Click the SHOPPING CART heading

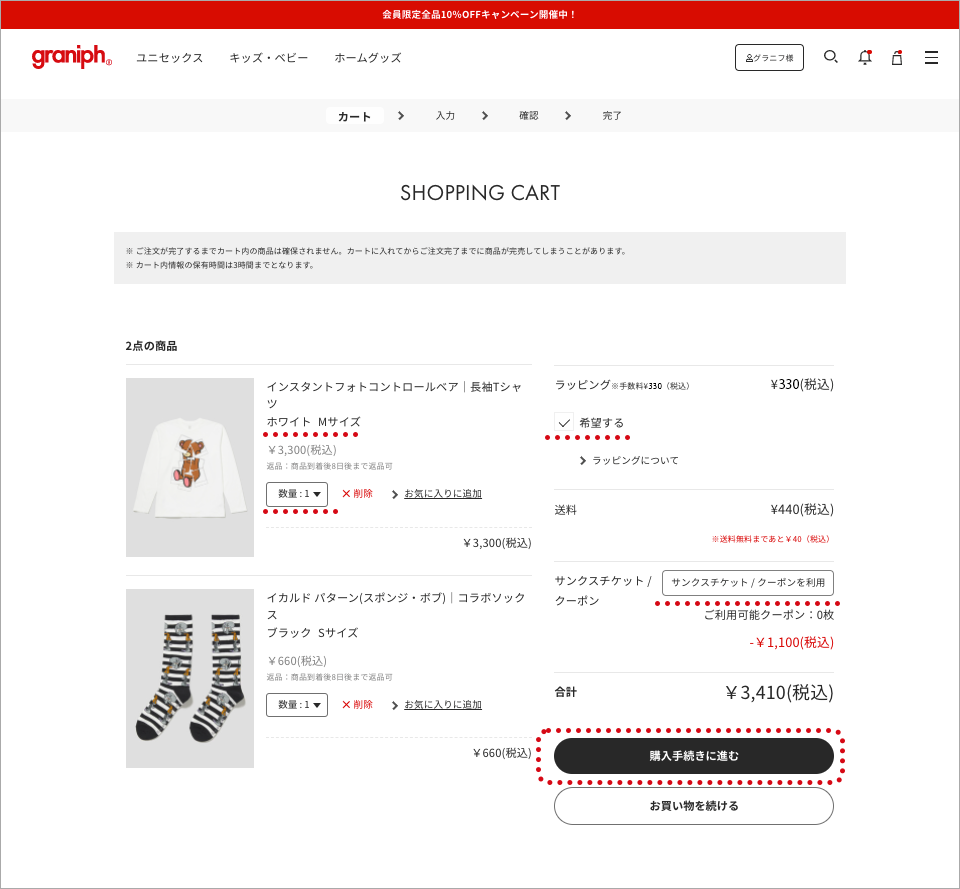[x=480, y=193]
